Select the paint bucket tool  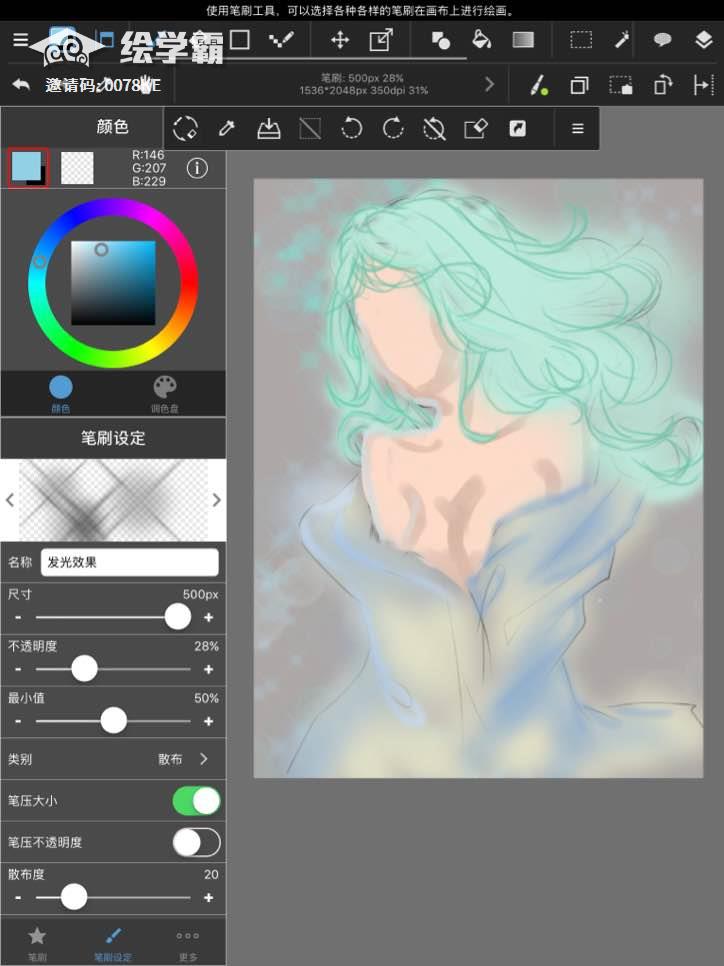point(481,40)
